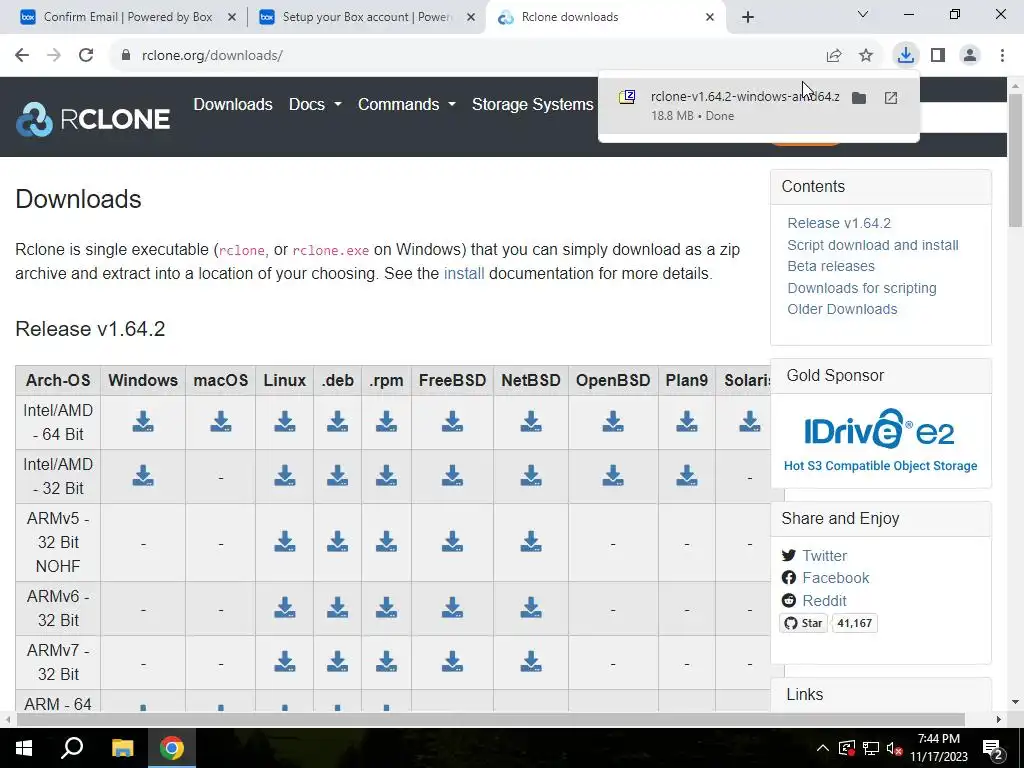1024x768 pixels.
Task: Download NetBSD Intel/AMD 64 Bit build
Action: (x=531, y=422)
